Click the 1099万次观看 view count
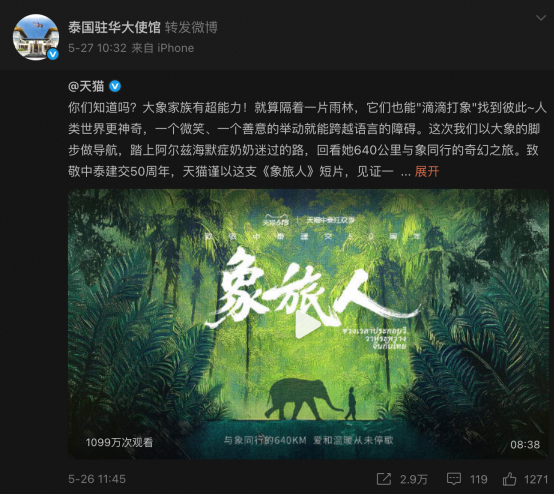The height and width of the screenshot is (495, 554). tap(119, 442)
